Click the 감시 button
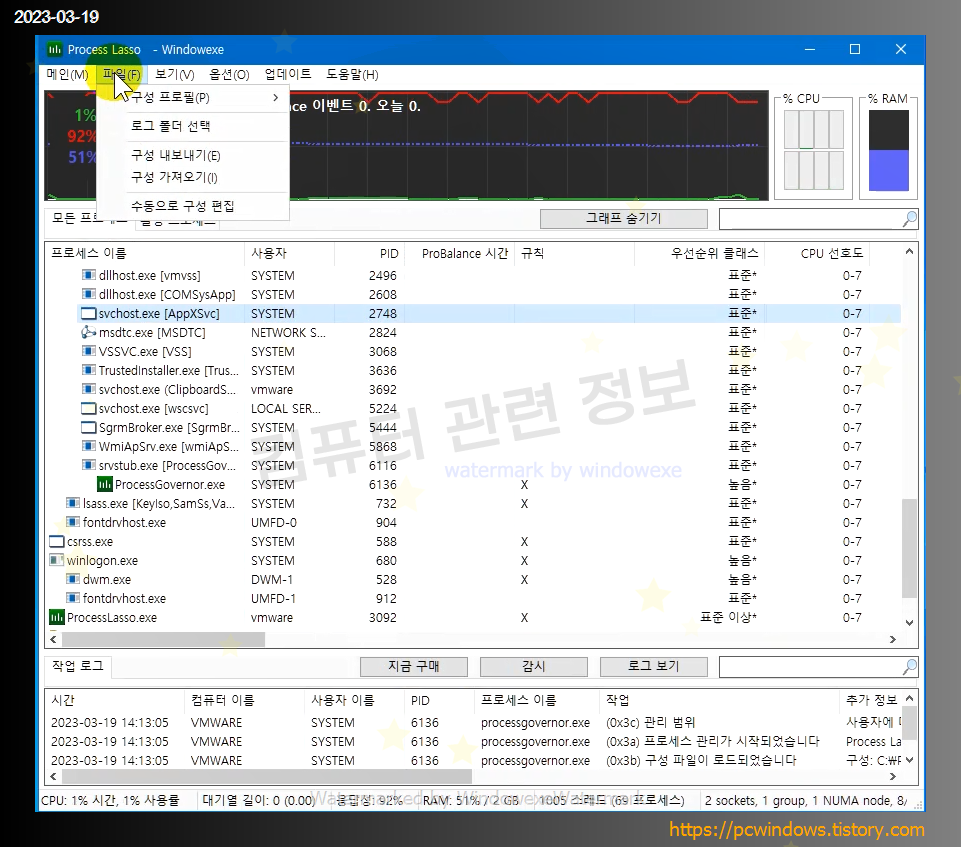This screenshot has height=847, width=961. pos(534,666)
